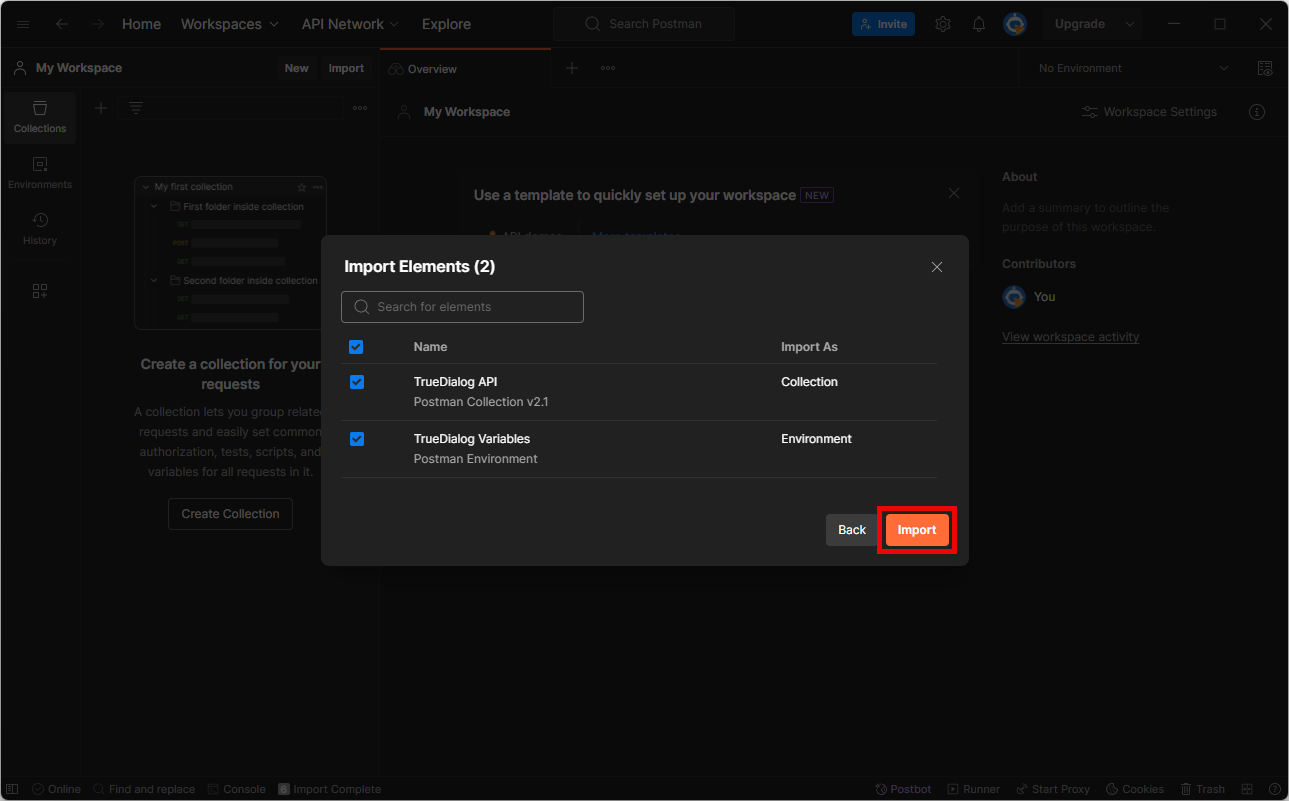Uncheck the TrueDialog API checkbox
1289x801 pixels.
357,382
